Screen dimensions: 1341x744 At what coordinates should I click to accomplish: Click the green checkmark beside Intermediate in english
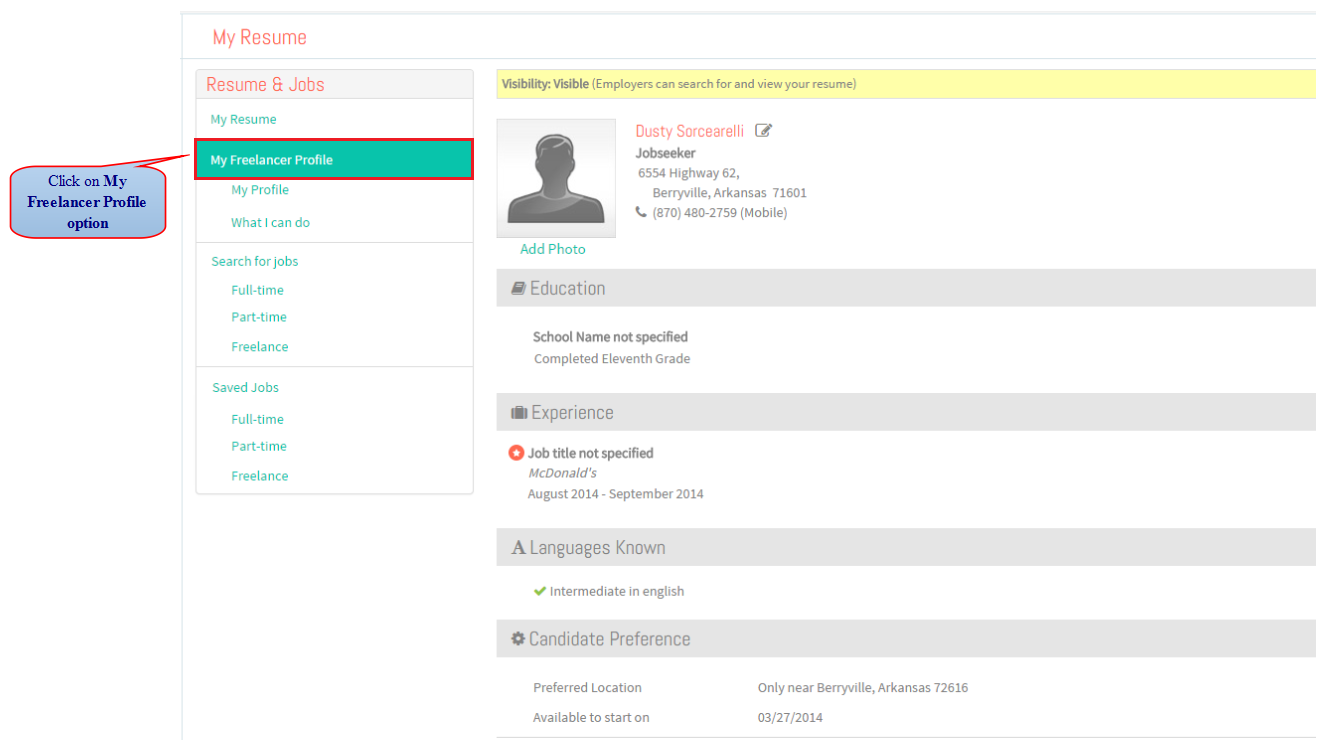540,591
